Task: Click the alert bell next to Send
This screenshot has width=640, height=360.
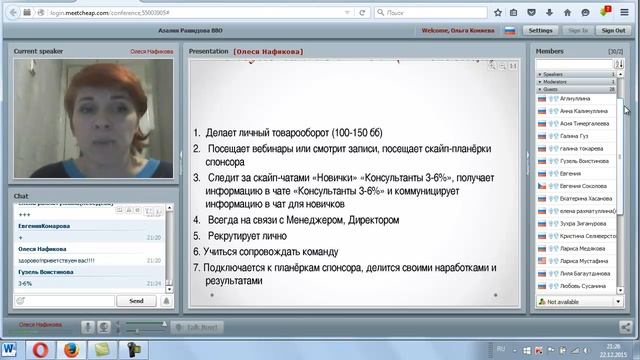Action: pos(166,301)
